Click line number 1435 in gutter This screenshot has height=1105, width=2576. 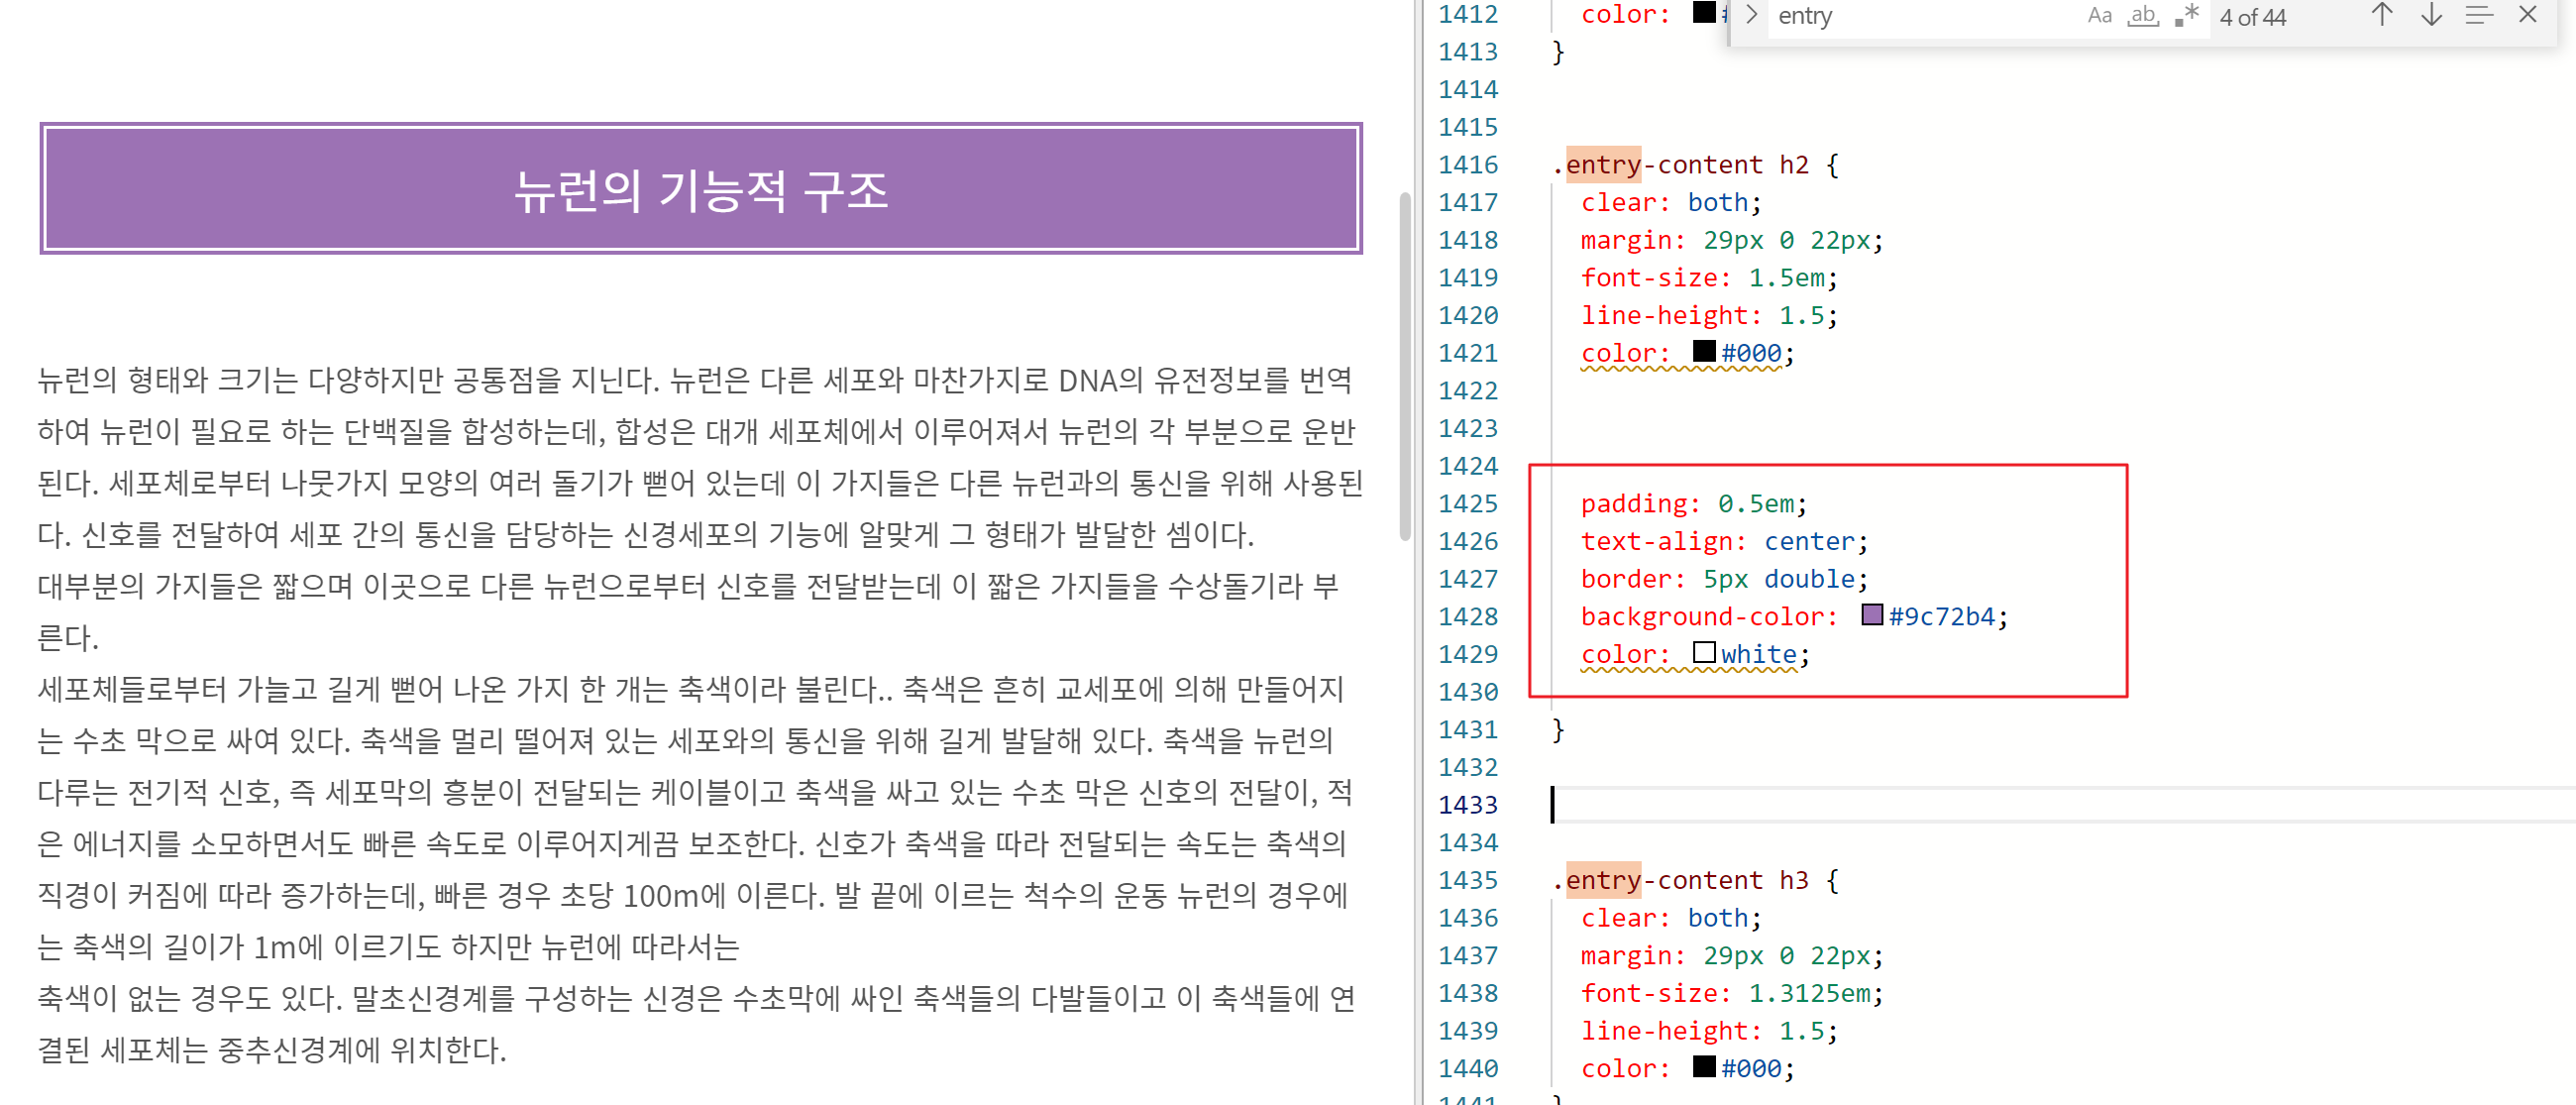pos(1467,880)
